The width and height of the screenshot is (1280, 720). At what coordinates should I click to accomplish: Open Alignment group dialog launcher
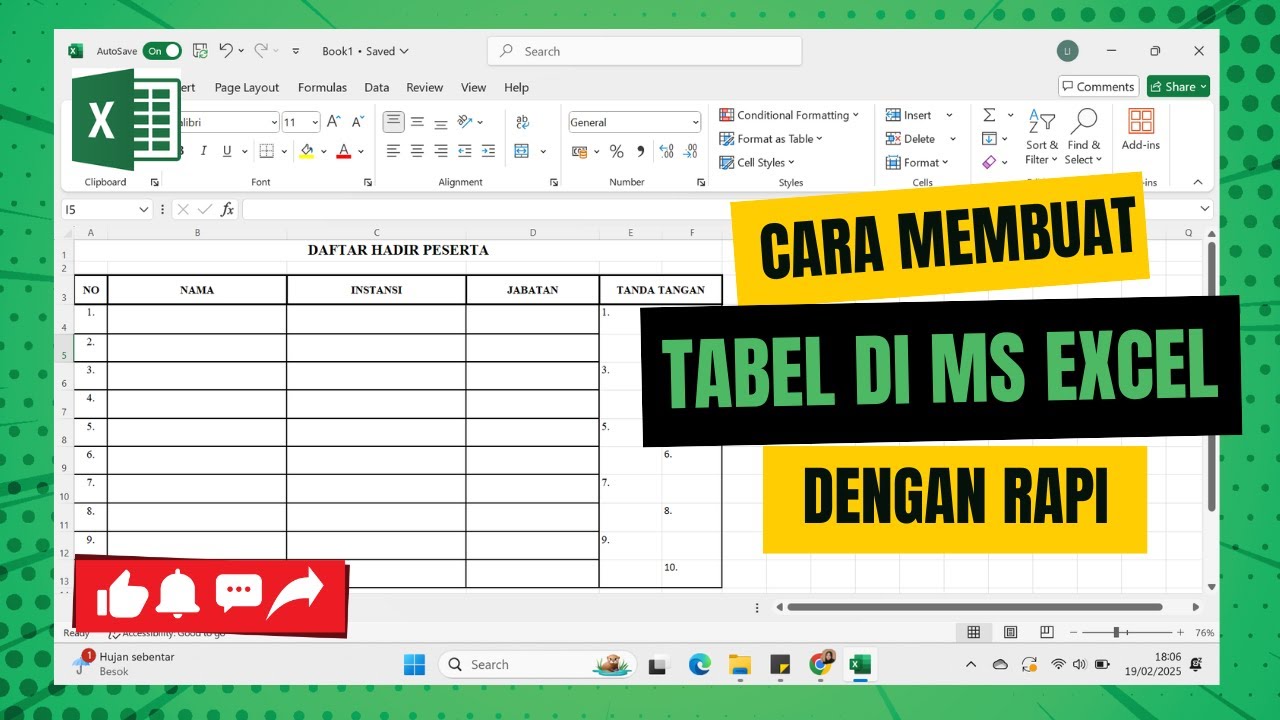click(554, 183)
